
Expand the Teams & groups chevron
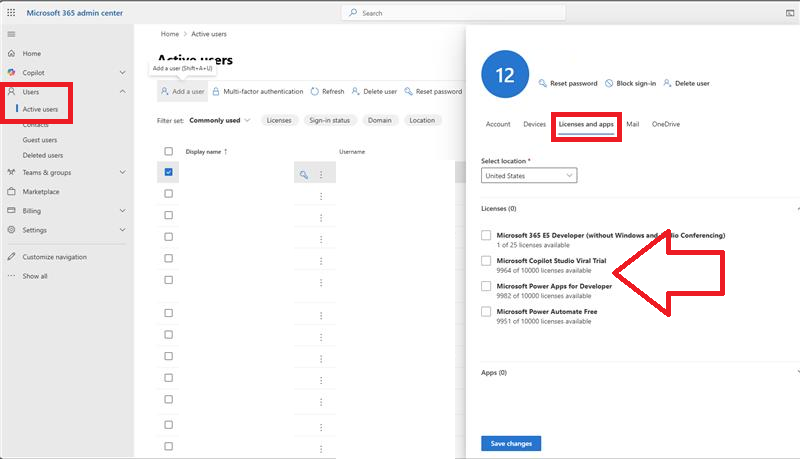122,172
